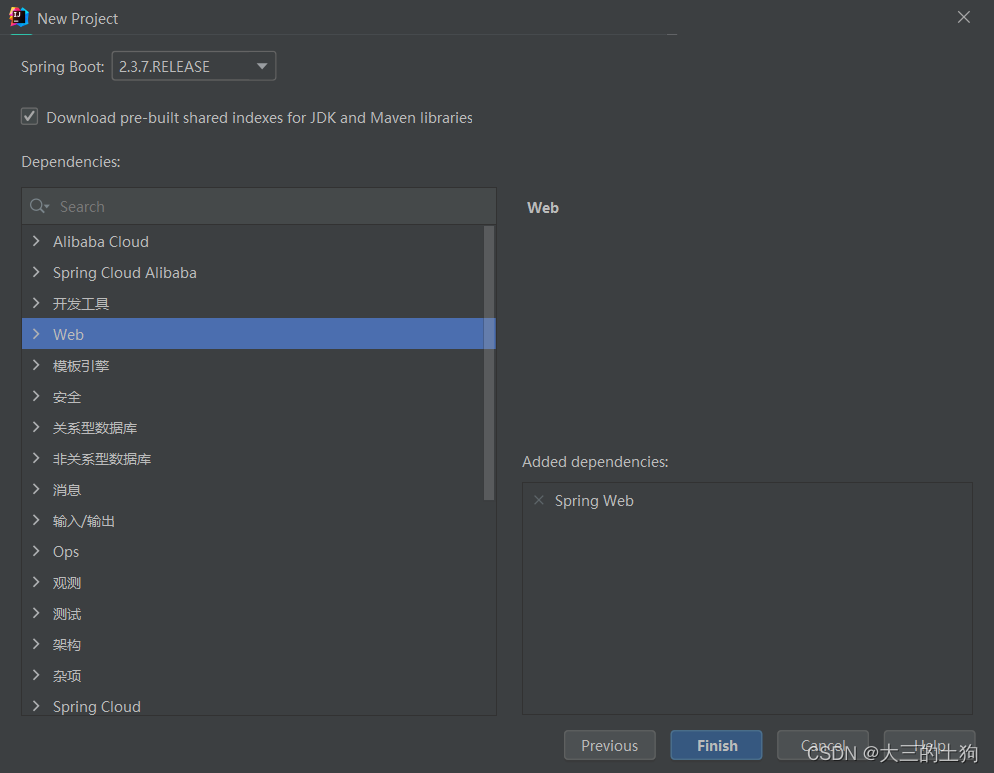
Task: Cancel the New Project dialog
Action: (x=823, y=745)
